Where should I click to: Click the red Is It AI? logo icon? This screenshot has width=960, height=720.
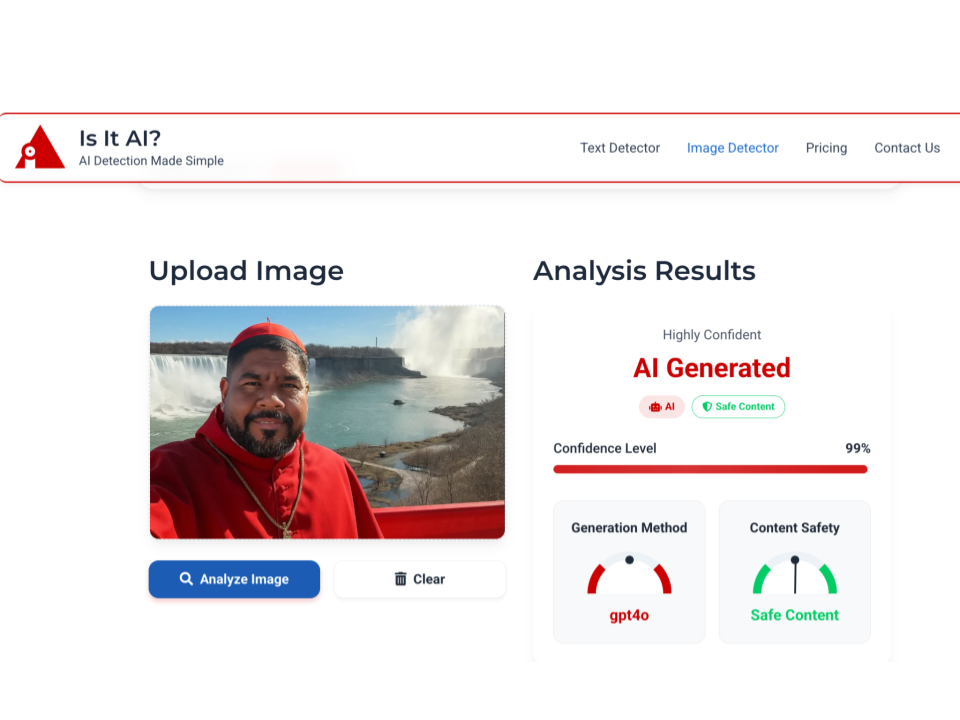(40, 147)
